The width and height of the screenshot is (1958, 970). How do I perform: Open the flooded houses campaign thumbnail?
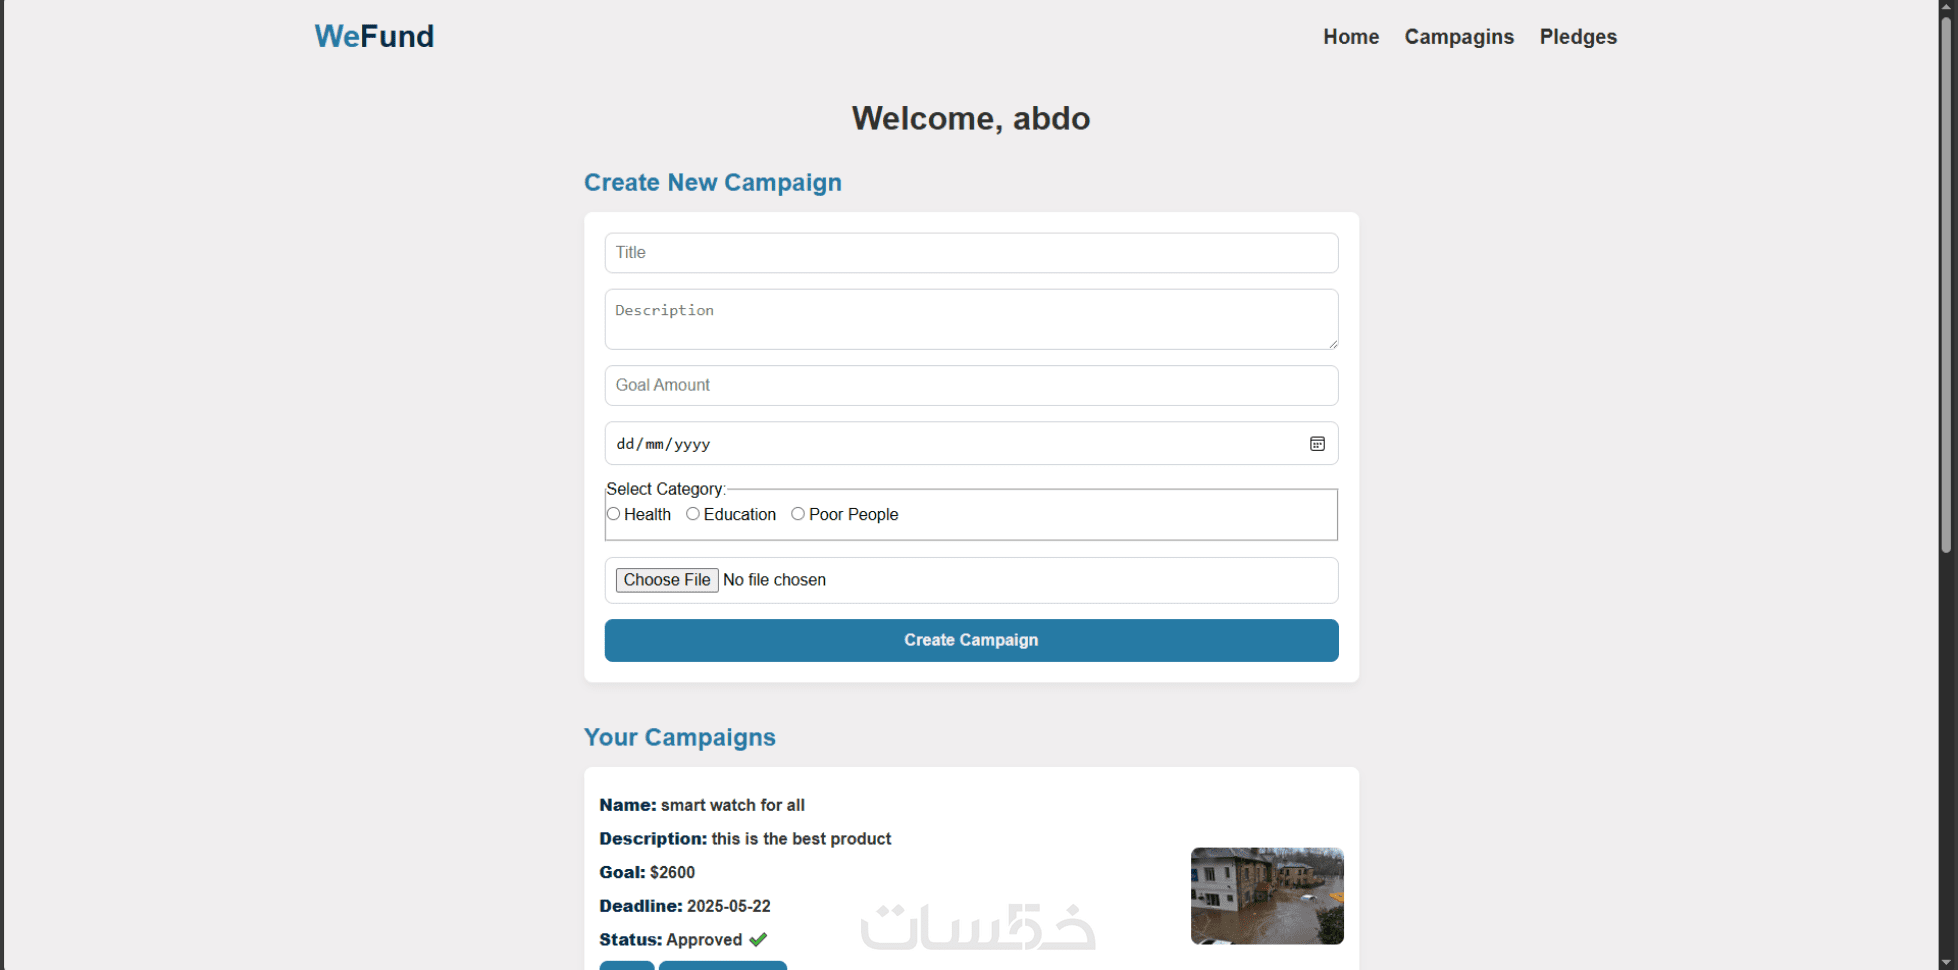[1267, 896]
